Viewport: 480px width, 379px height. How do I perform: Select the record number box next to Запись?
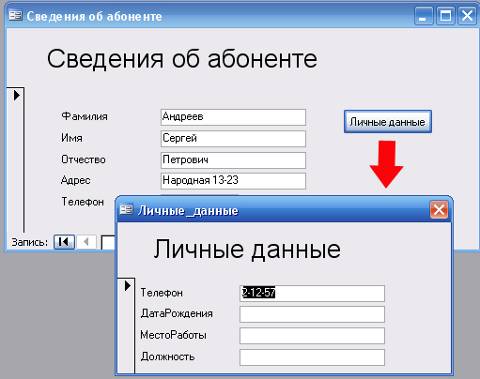point(108,242)
